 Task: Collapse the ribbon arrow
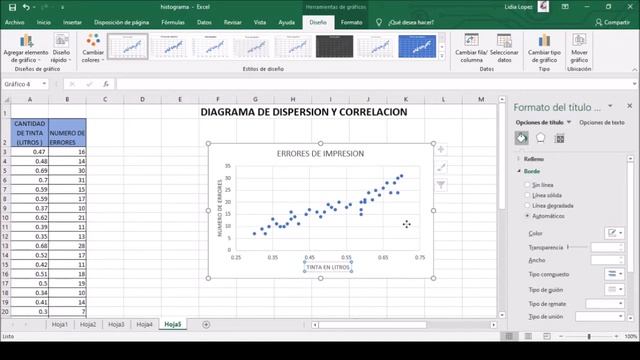click(635, 69)
